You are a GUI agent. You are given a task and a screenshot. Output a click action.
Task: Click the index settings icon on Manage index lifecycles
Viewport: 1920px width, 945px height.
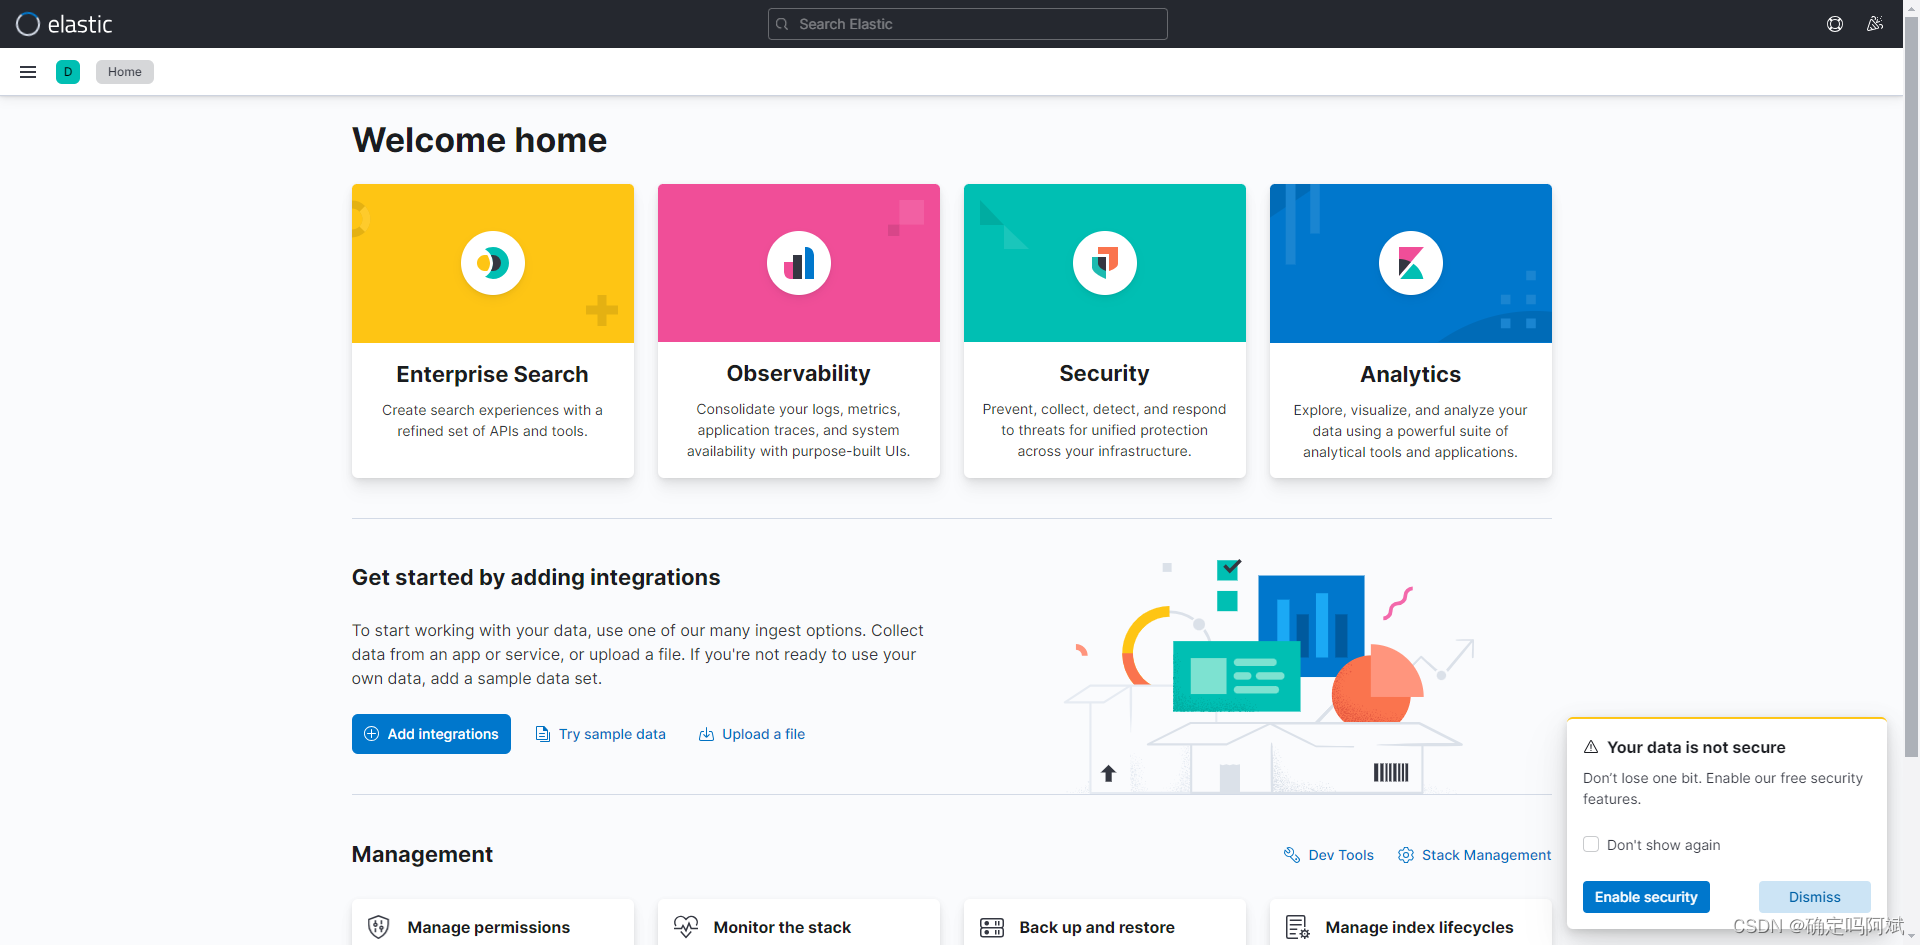[1298, 927]
